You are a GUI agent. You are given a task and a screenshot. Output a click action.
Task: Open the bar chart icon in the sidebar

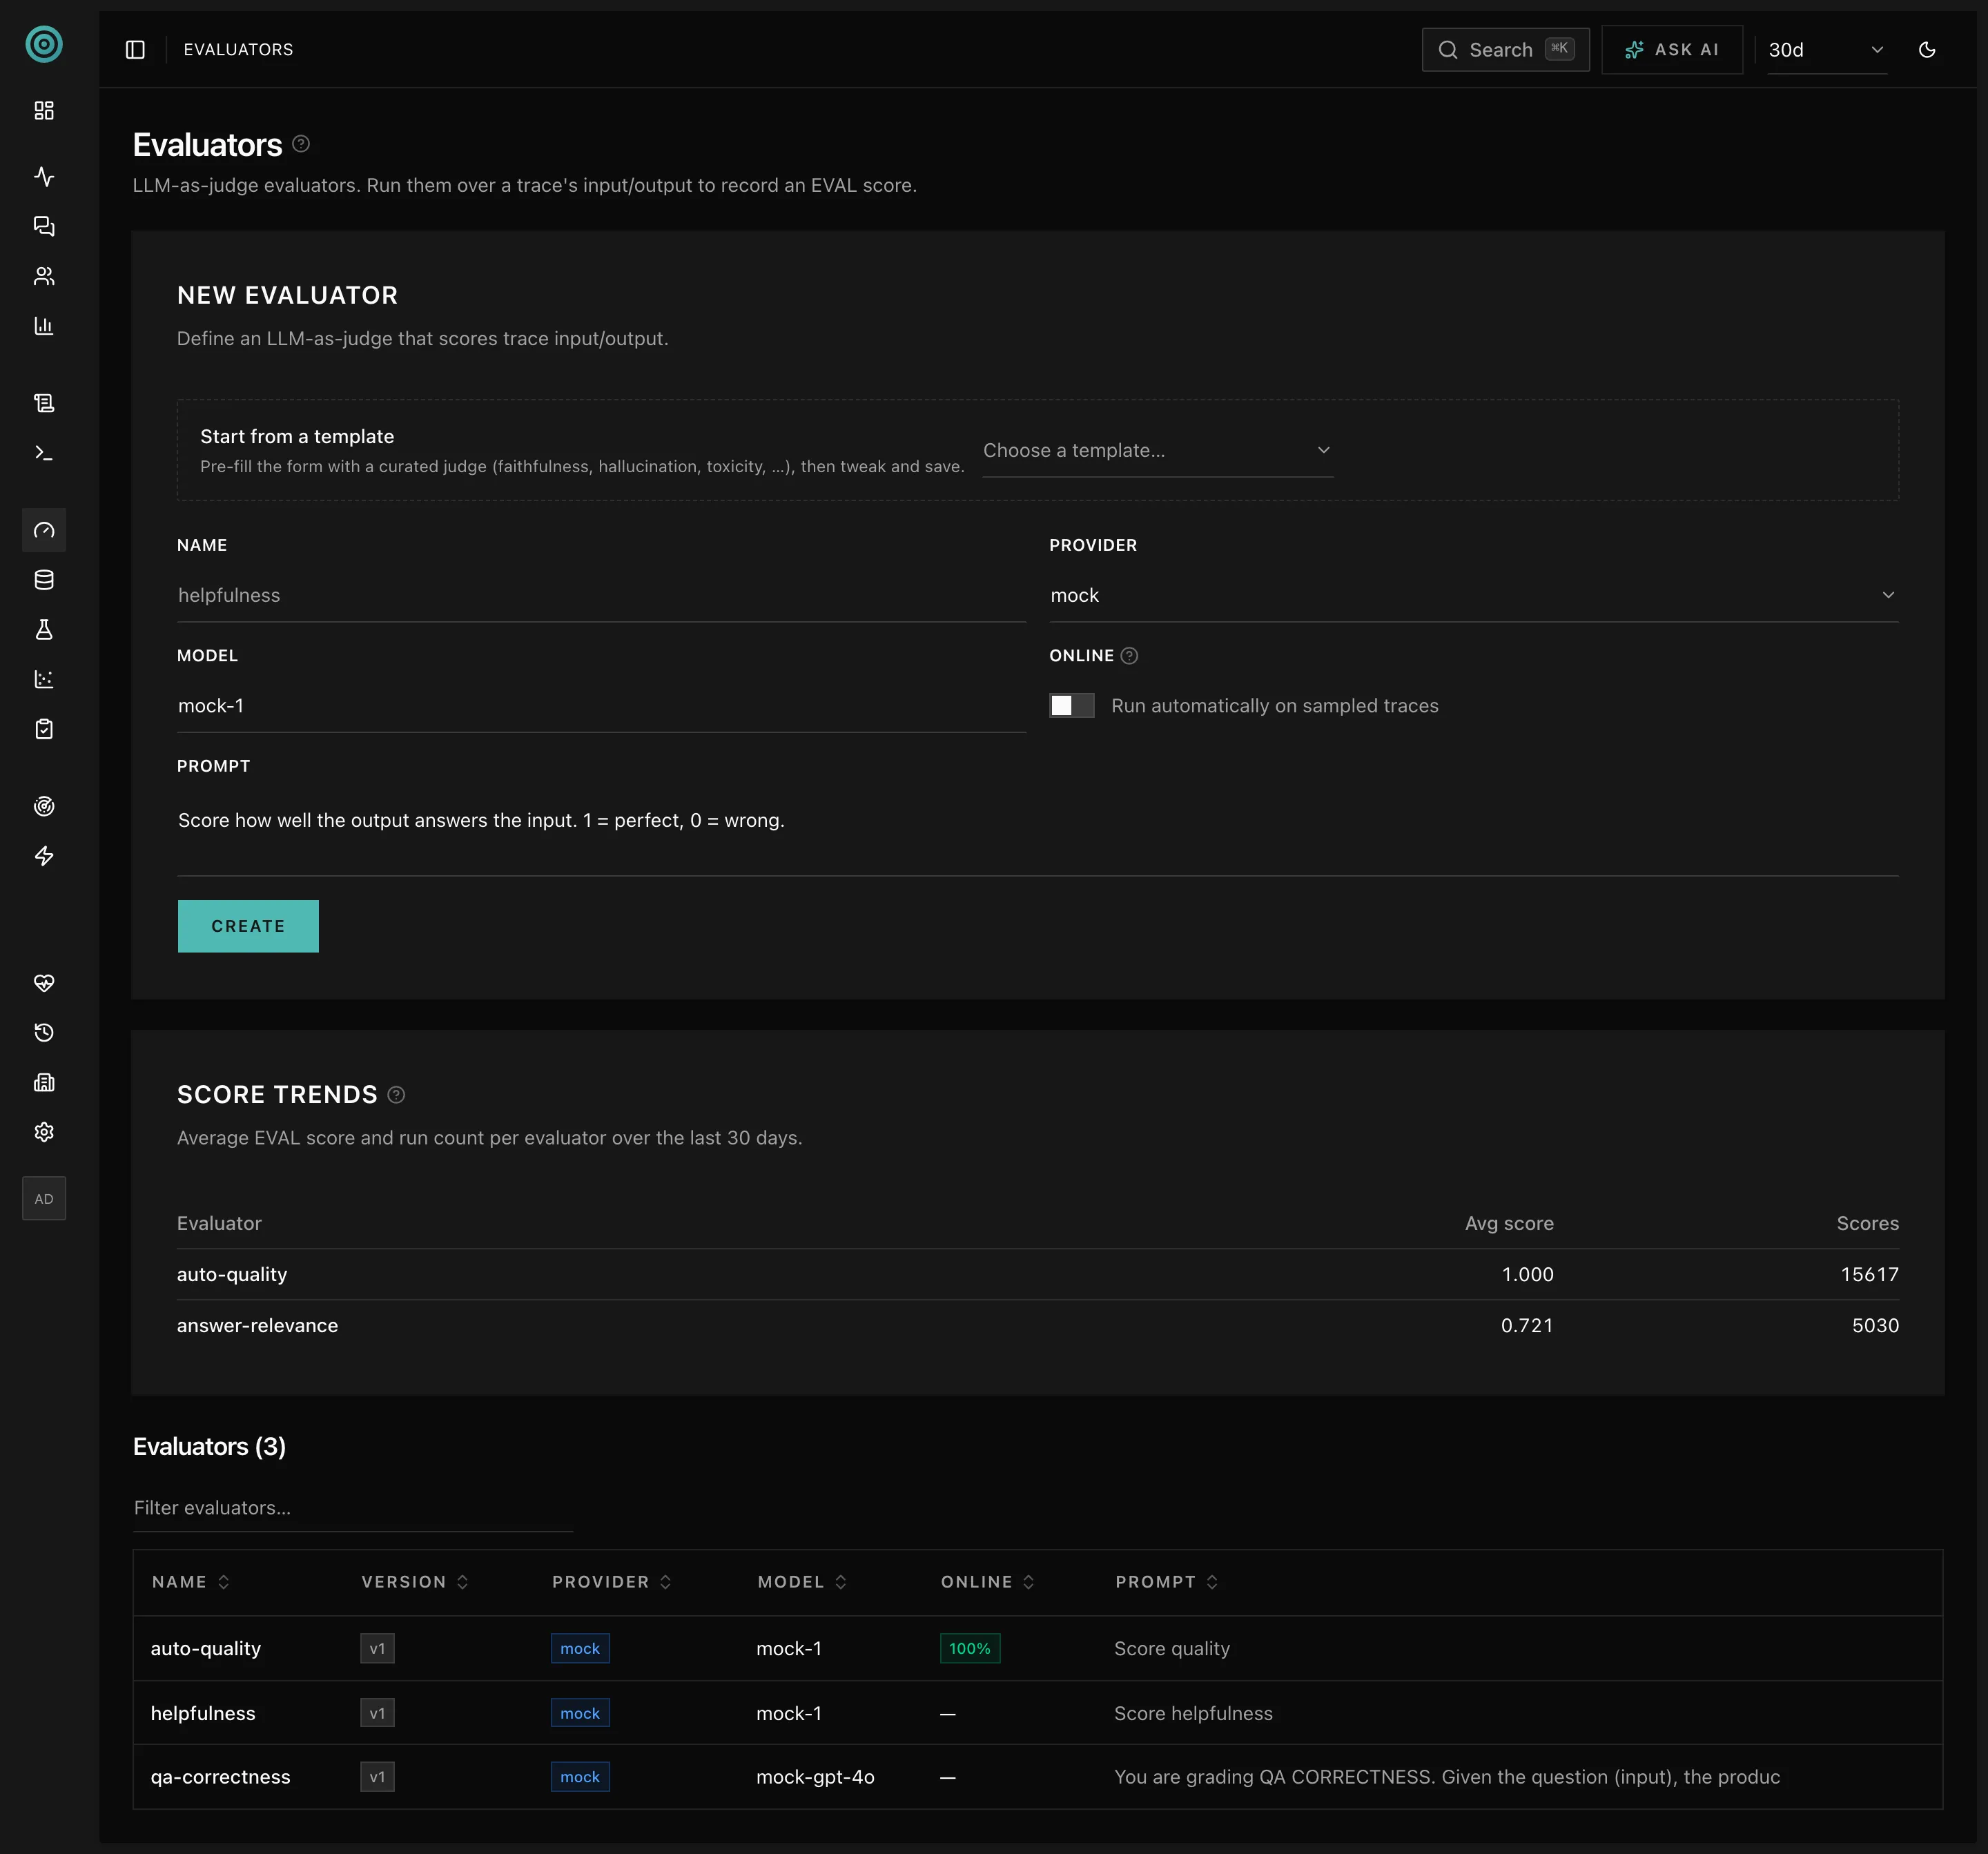(x=44, y=326)
